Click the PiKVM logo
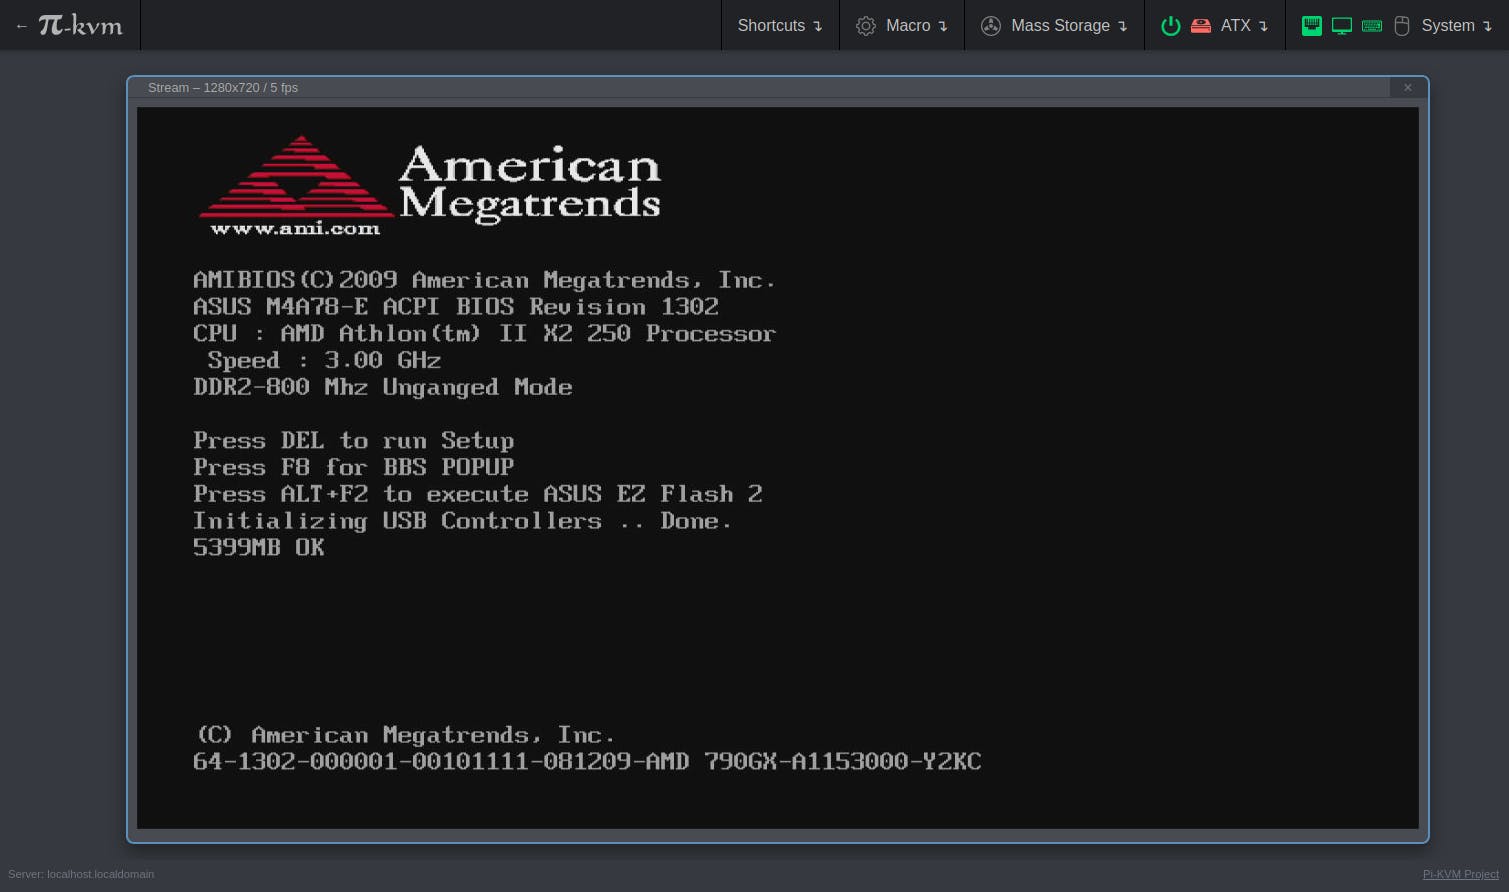1509x892 pixels. tap(80, 25)
